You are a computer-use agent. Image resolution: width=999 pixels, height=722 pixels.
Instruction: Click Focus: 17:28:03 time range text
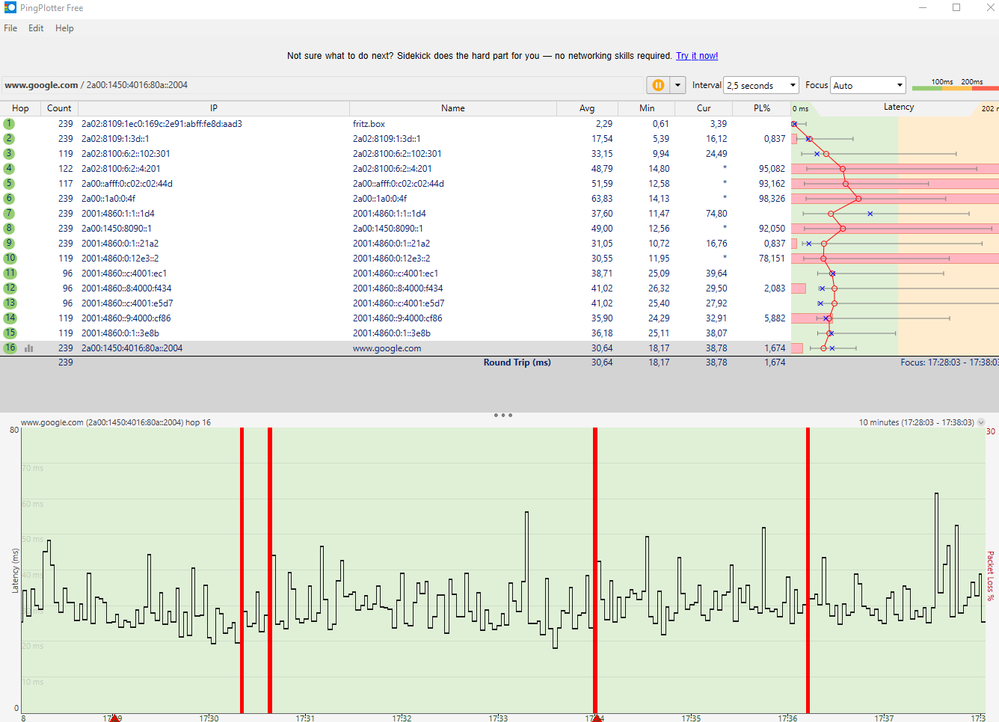pyautogui.click(x=949, y=362)
